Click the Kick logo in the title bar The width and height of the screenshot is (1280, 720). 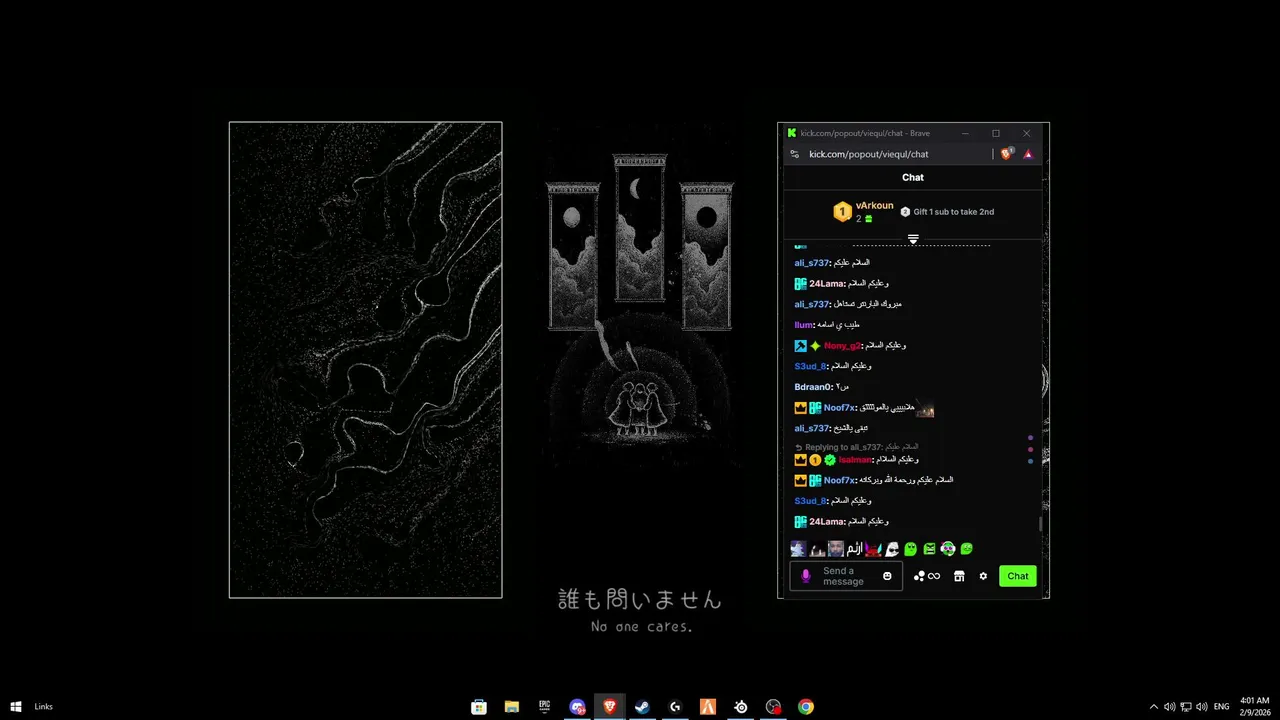792,133
